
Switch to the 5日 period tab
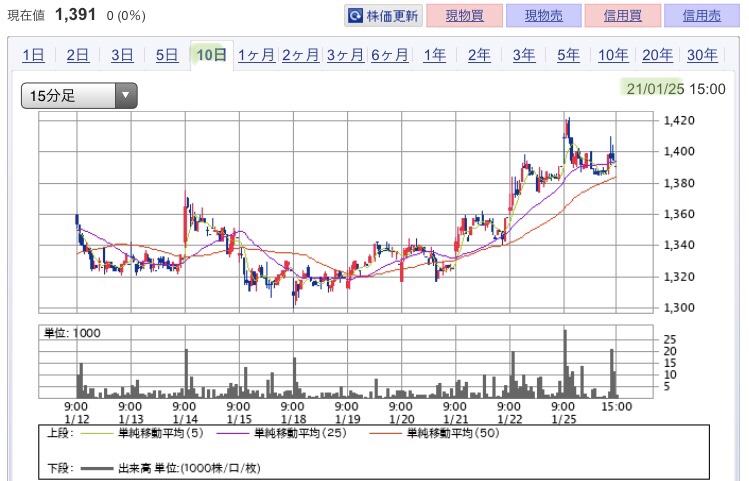[x=167, y=55]
